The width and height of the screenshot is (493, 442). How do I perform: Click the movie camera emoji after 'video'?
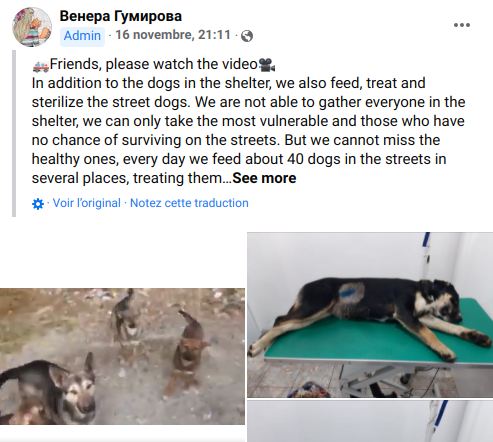(x=267, y=65)
